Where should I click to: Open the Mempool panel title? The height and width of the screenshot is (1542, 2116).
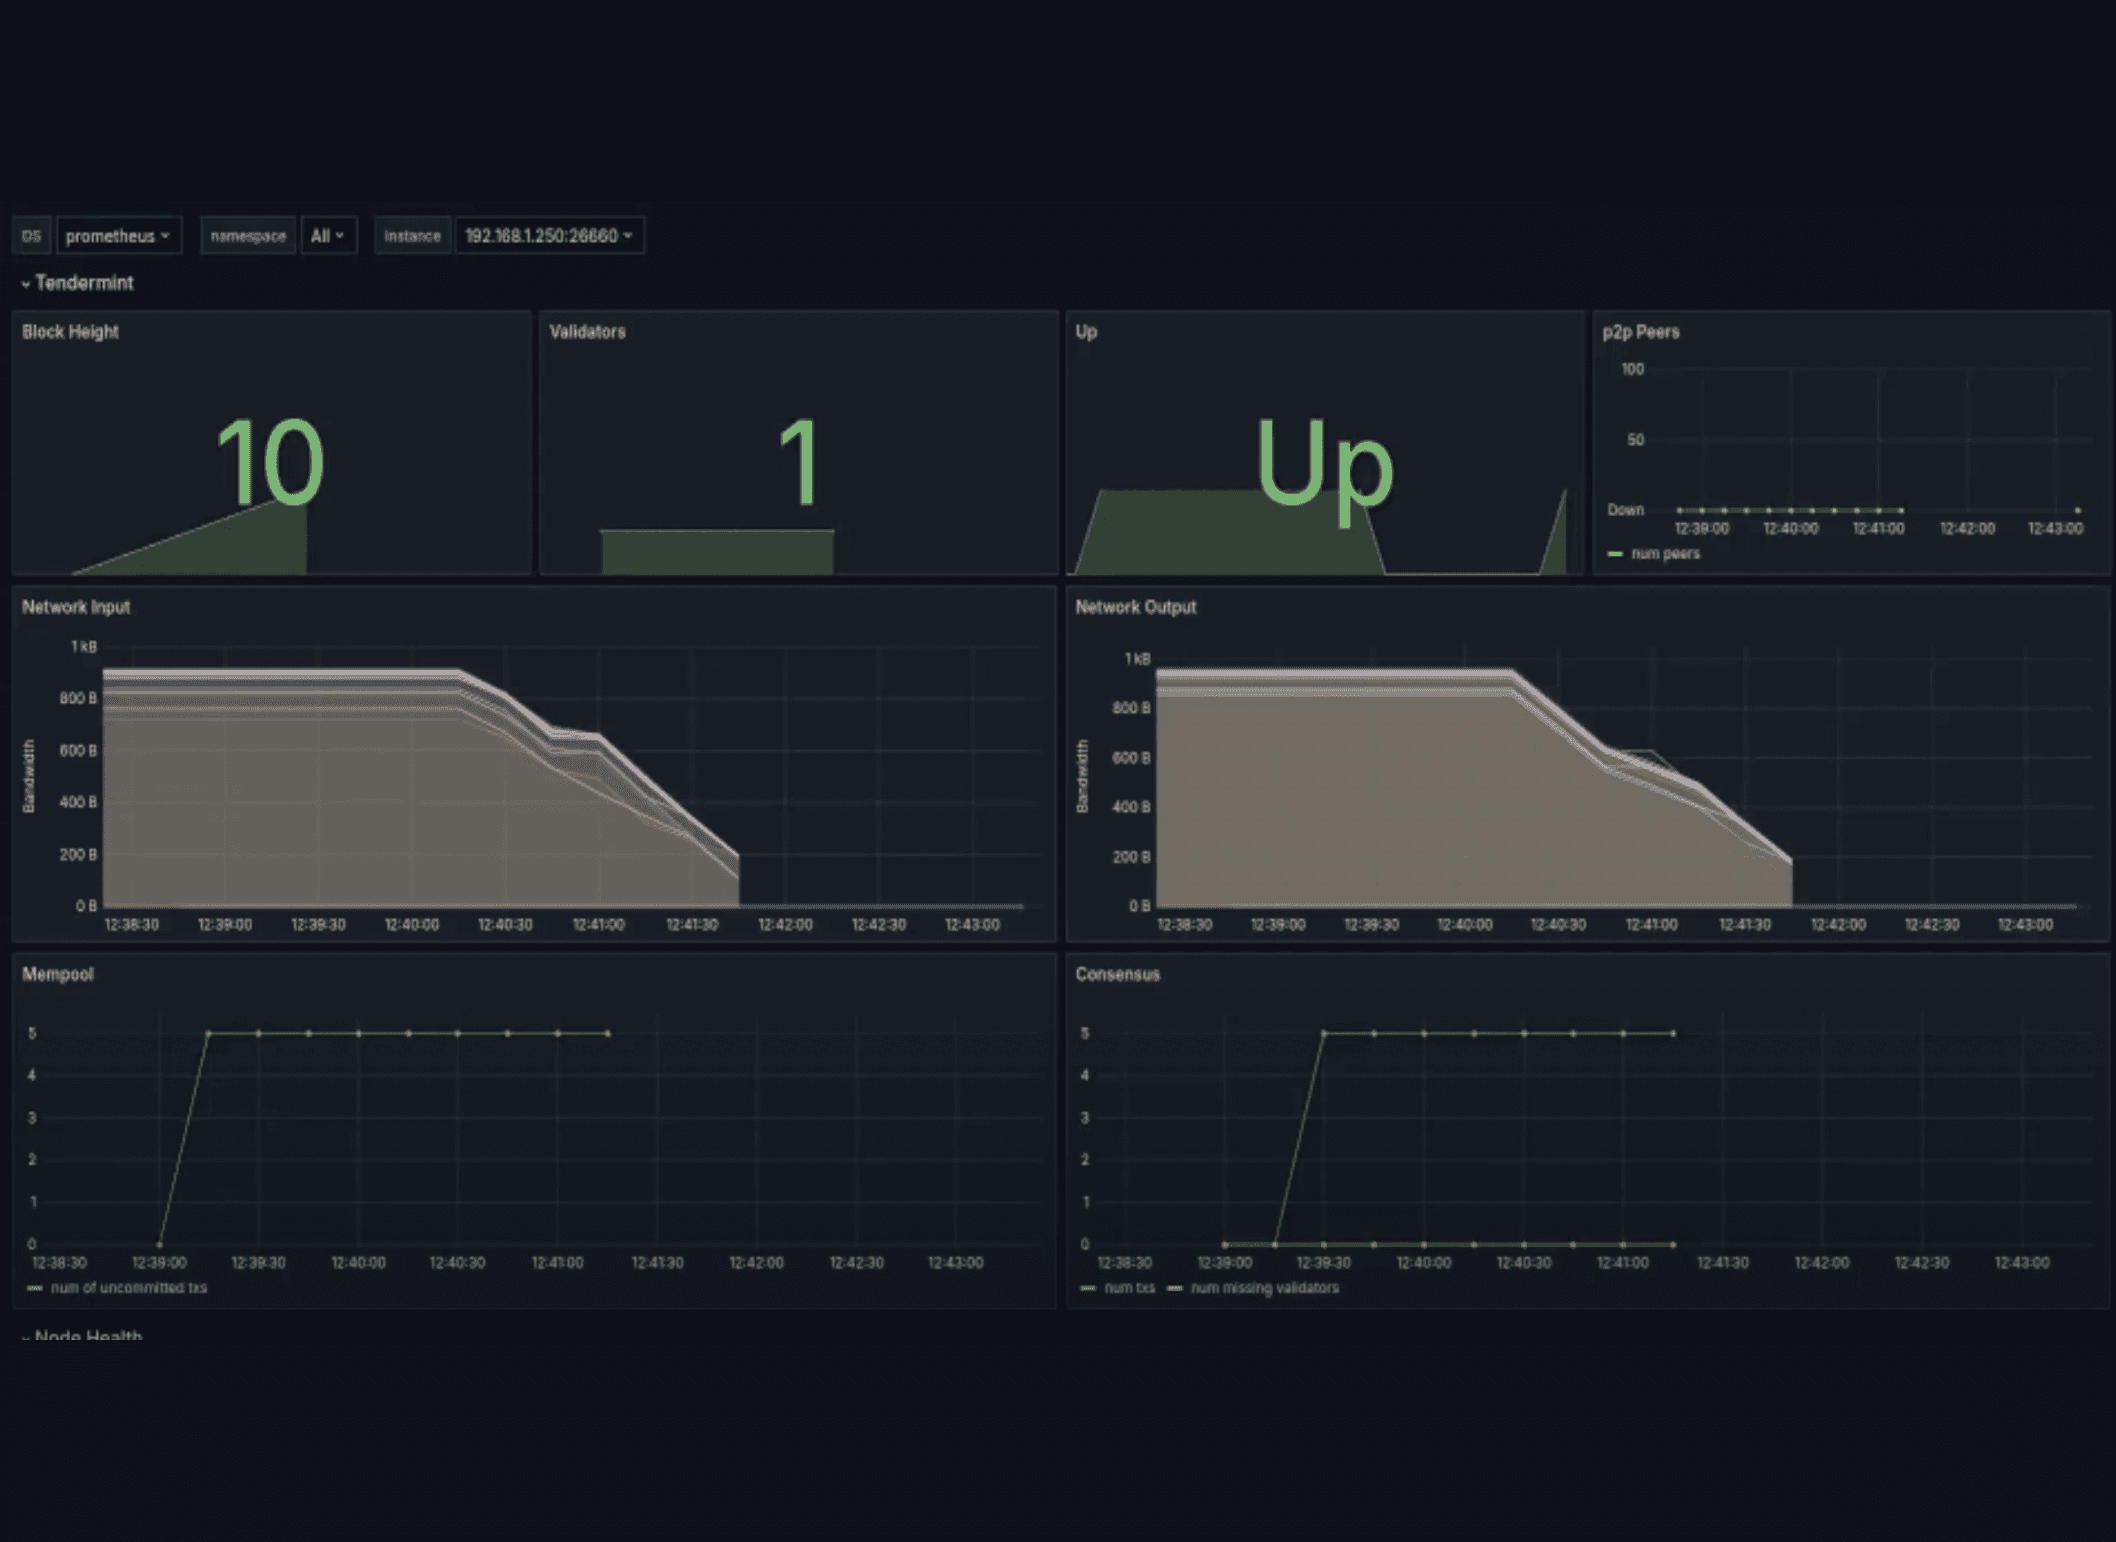pyautogui.click(x=58, y=974)
